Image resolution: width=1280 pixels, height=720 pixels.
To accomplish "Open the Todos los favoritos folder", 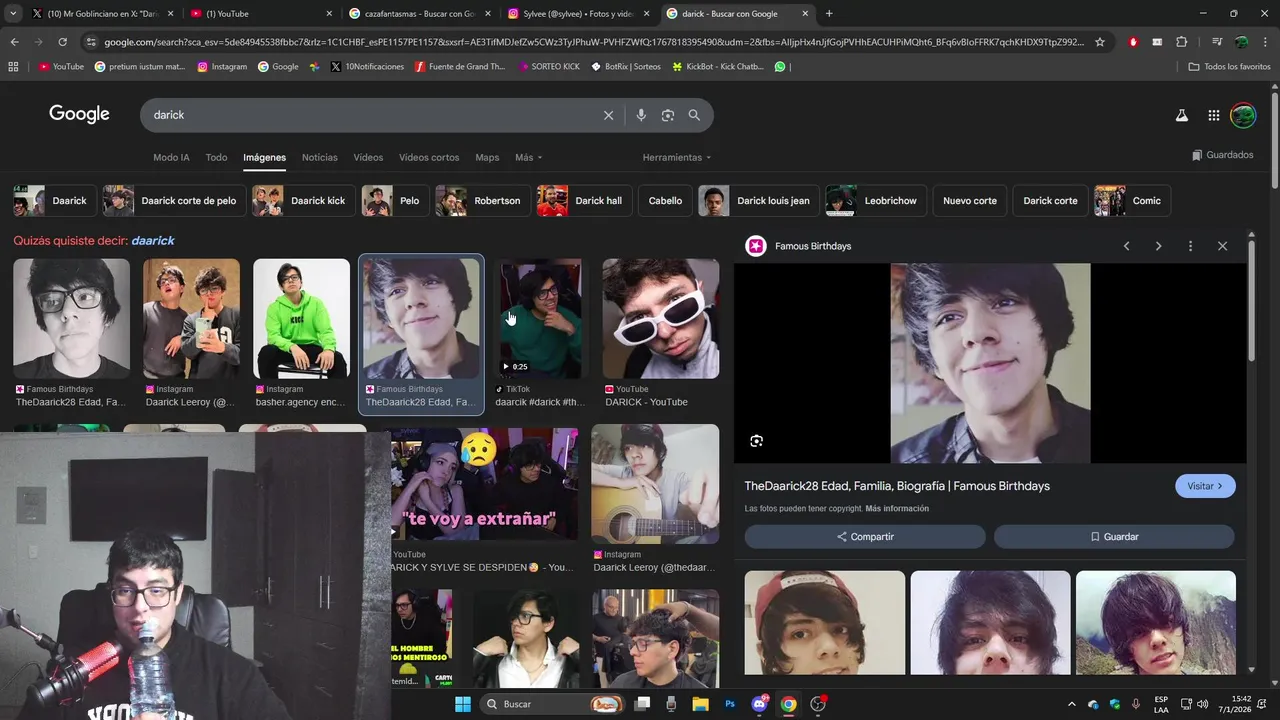I will 1229,66.
